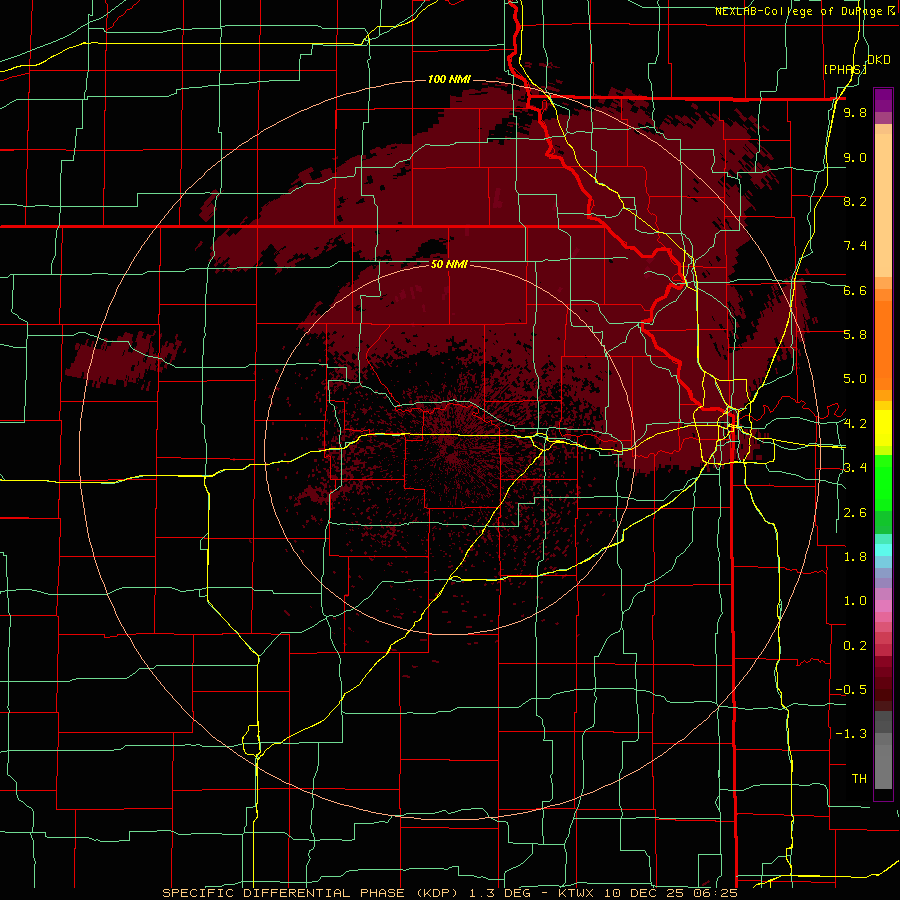900x900 pixels.
Task: Pick the bright green color bar segment
Action: 883,482
